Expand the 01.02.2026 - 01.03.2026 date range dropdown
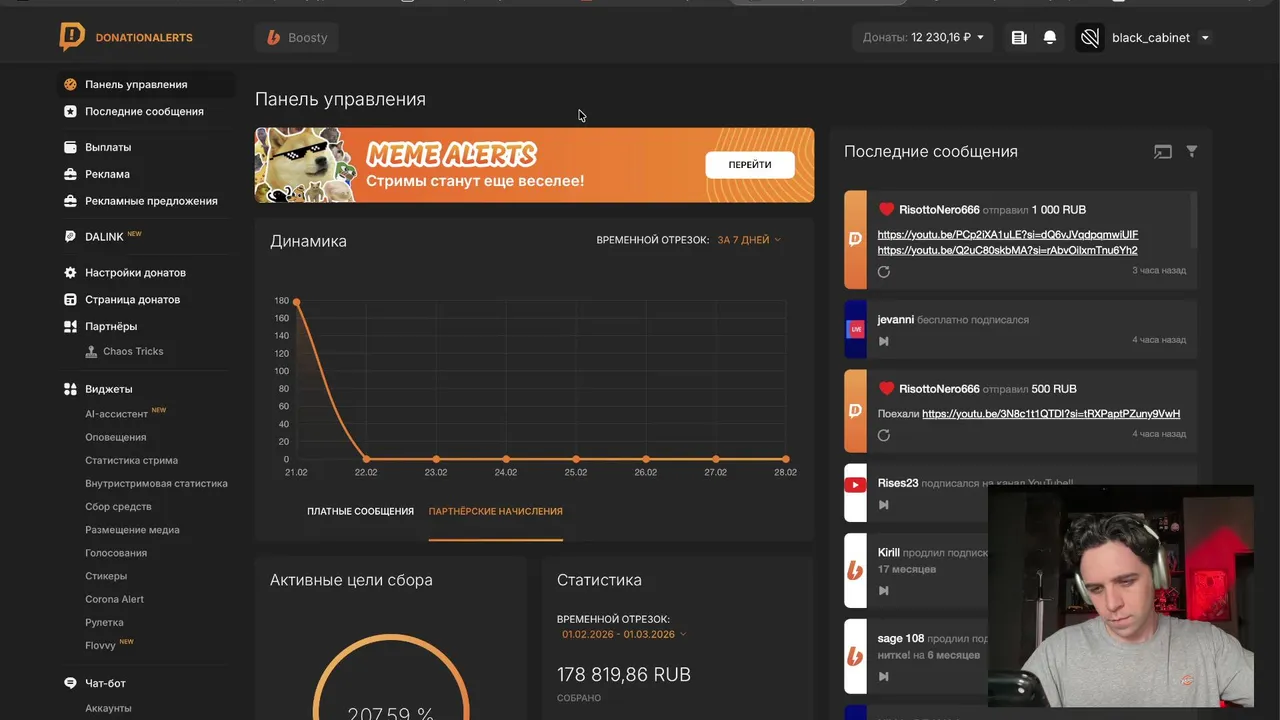 [623, 634]
